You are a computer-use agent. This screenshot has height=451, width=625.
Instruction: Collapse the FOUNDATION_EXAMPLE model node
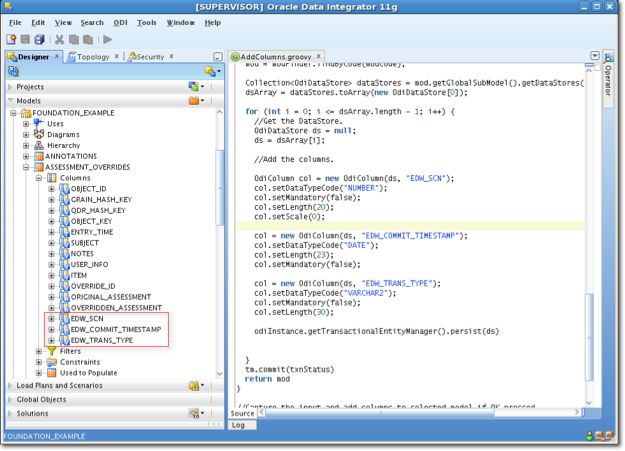click(13, 113)
